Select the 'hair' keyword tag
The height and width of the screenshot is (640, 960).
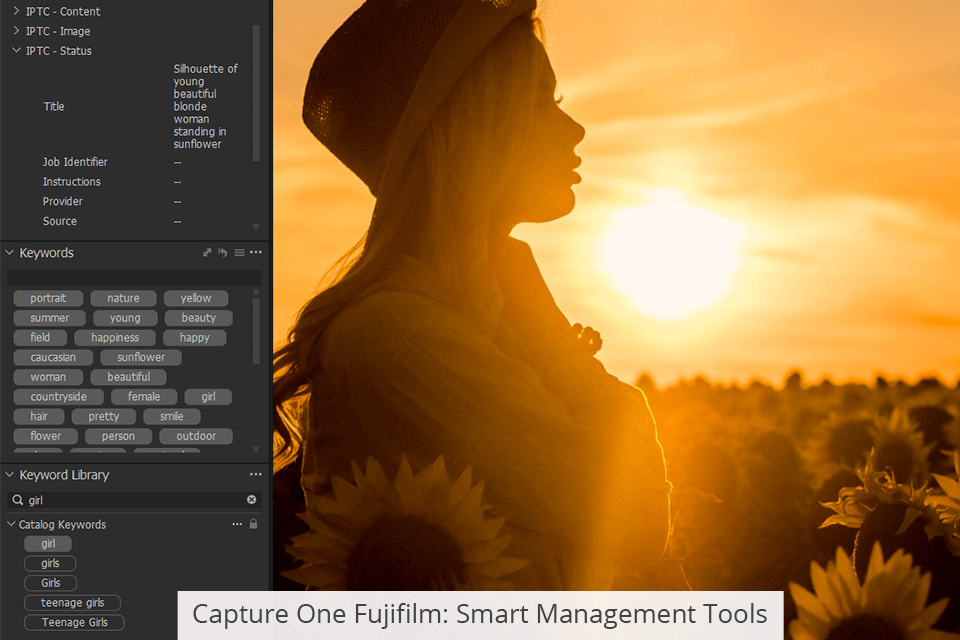(39, 416)
